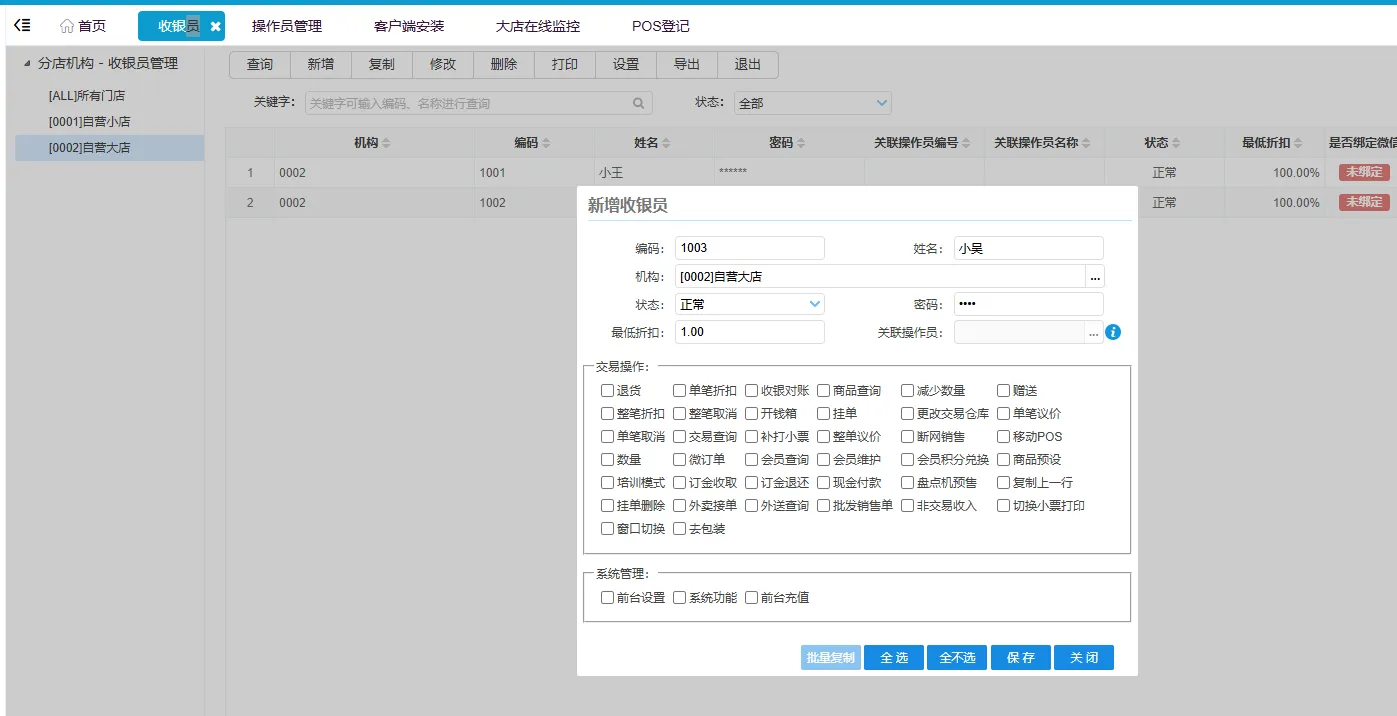Click sort arrows on 编码 column header

pyautogui.click(x=546, y=143)
